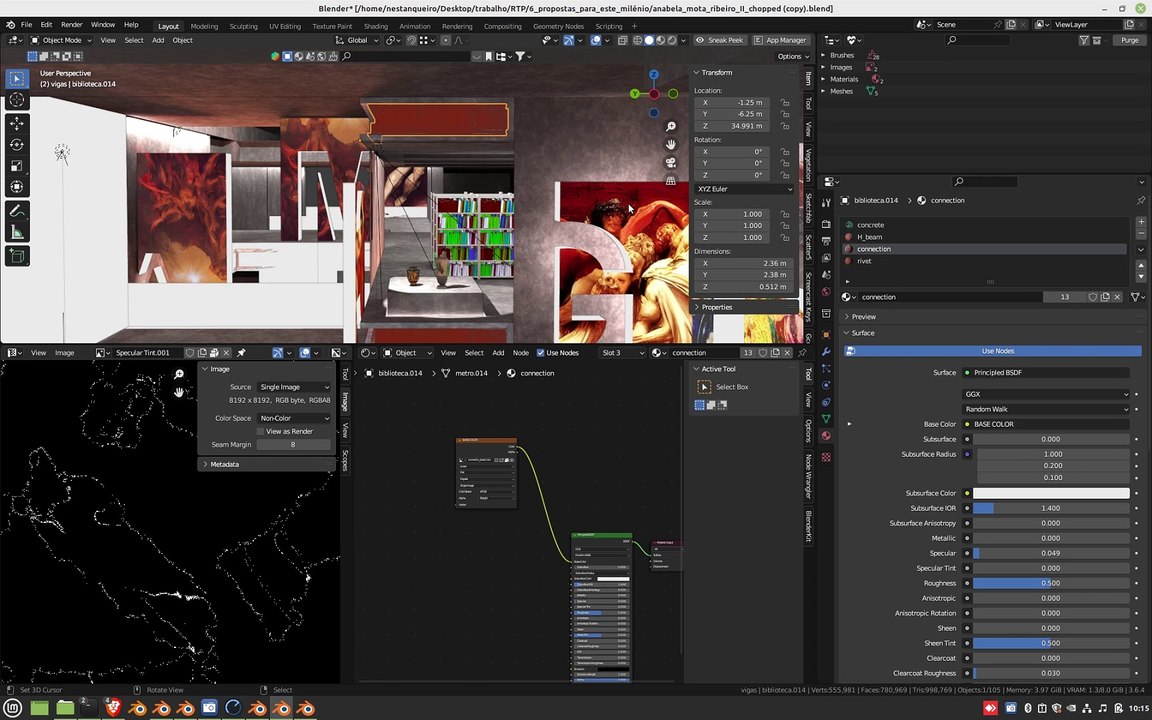The image size is (1152, 720).
Task: Toggle node editor pin icon
Action: click(802, 353)
